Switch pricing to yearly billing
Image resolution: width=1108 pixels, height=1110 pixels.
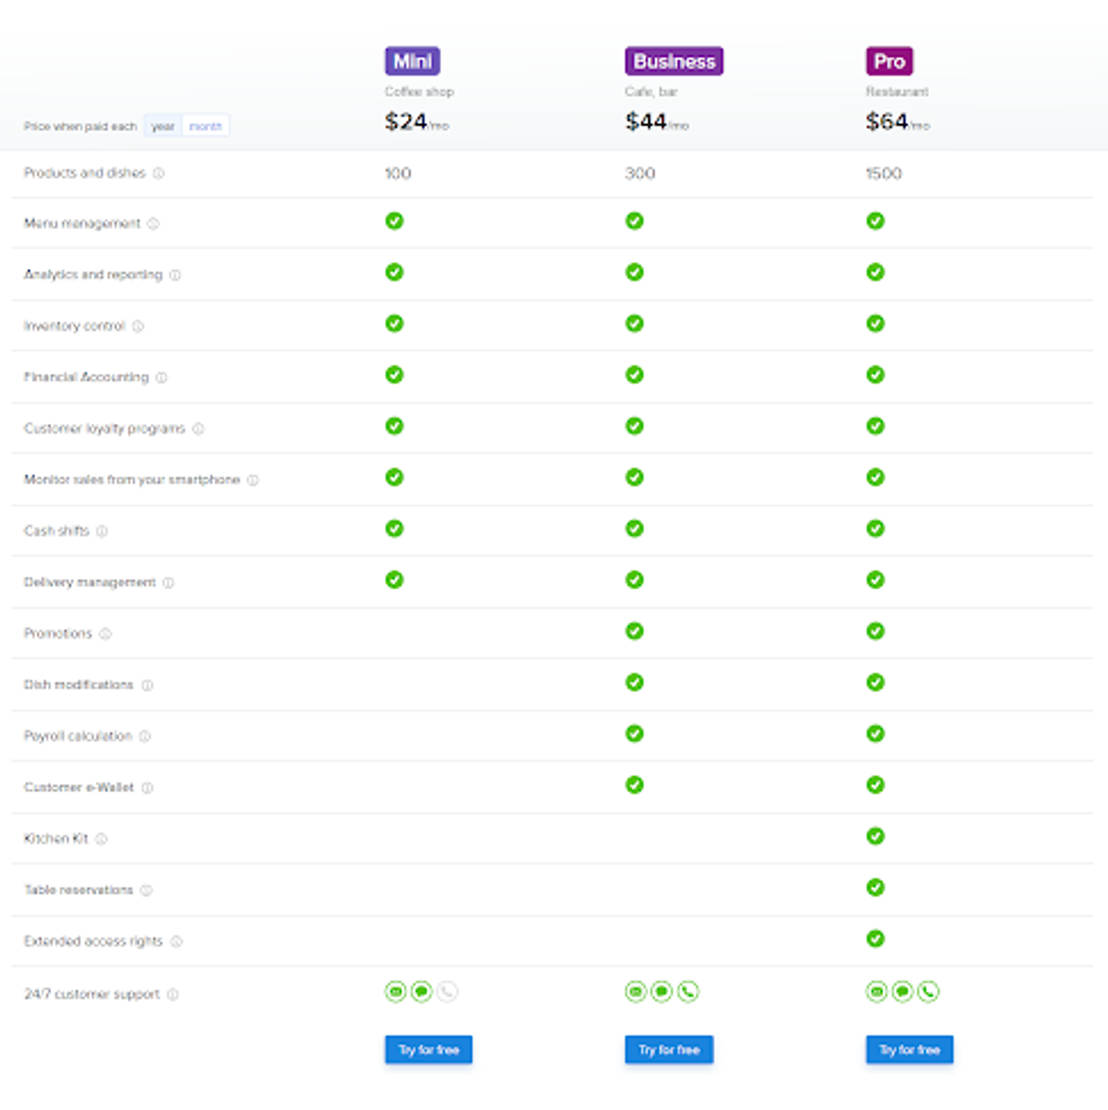163,126
